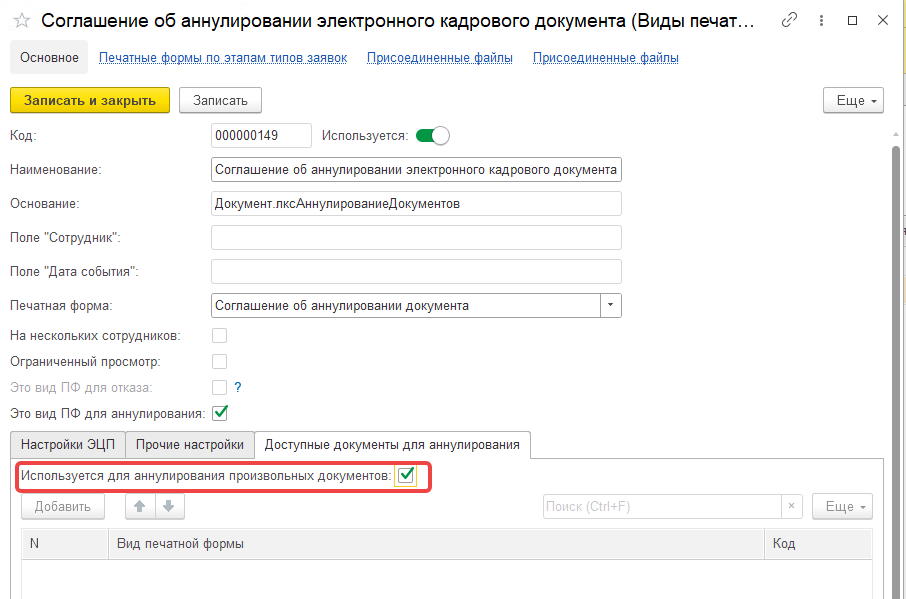
Task: Sort by 'Вид печатной формы' column header
Action: click(436, 544)
